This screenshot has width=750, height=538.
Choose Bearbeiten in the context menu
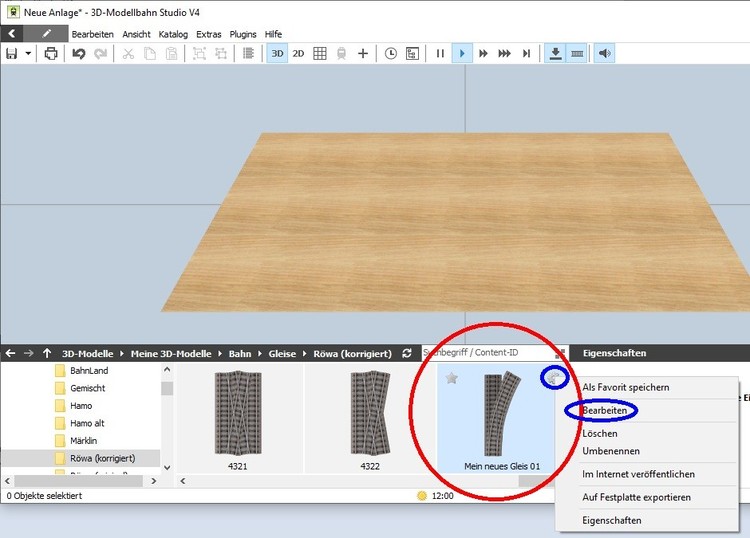pos(604,410)
